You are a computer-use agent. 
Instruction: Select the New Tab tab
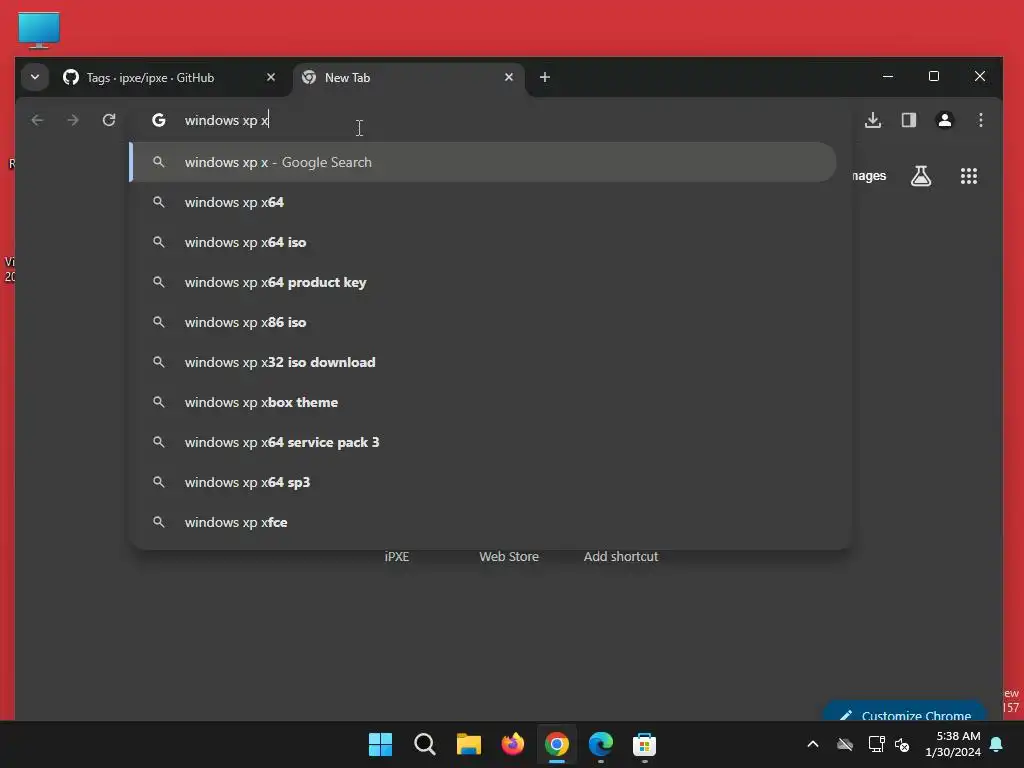pyautogui.click(x=408, y=77)
